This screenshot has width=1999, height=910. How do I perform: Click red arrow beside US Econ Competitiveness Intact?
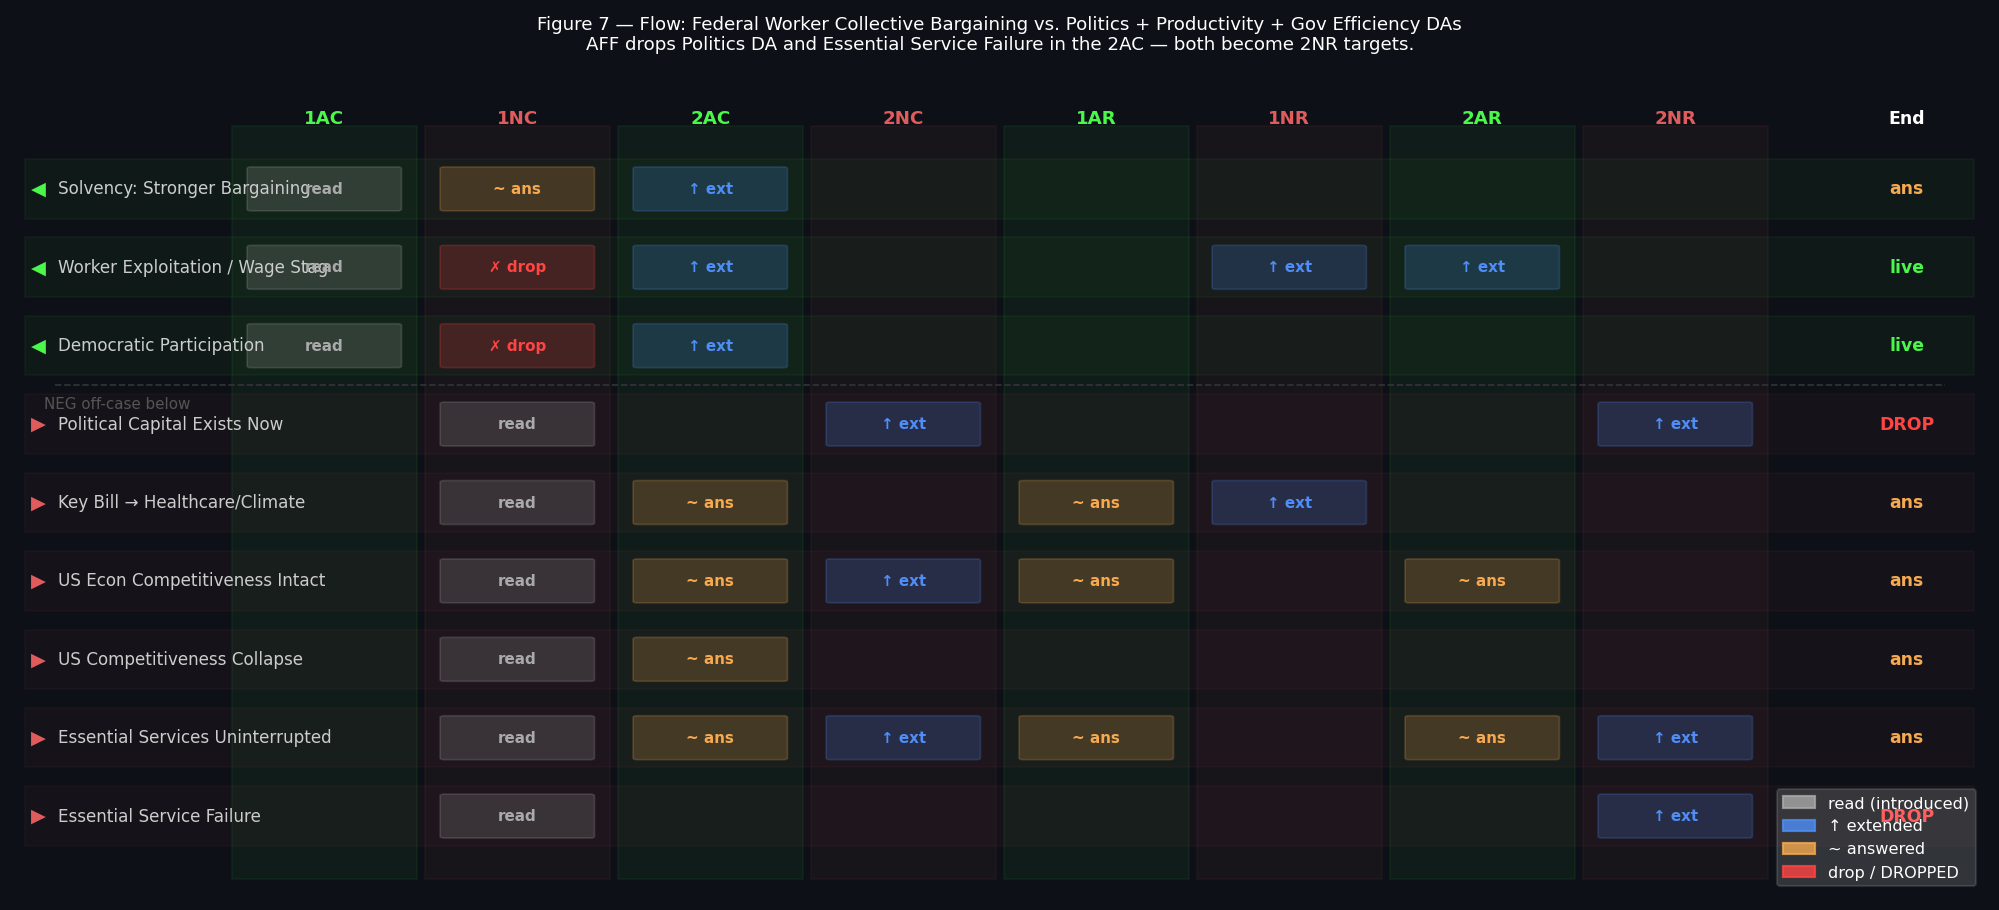click(x=39, y=581)
